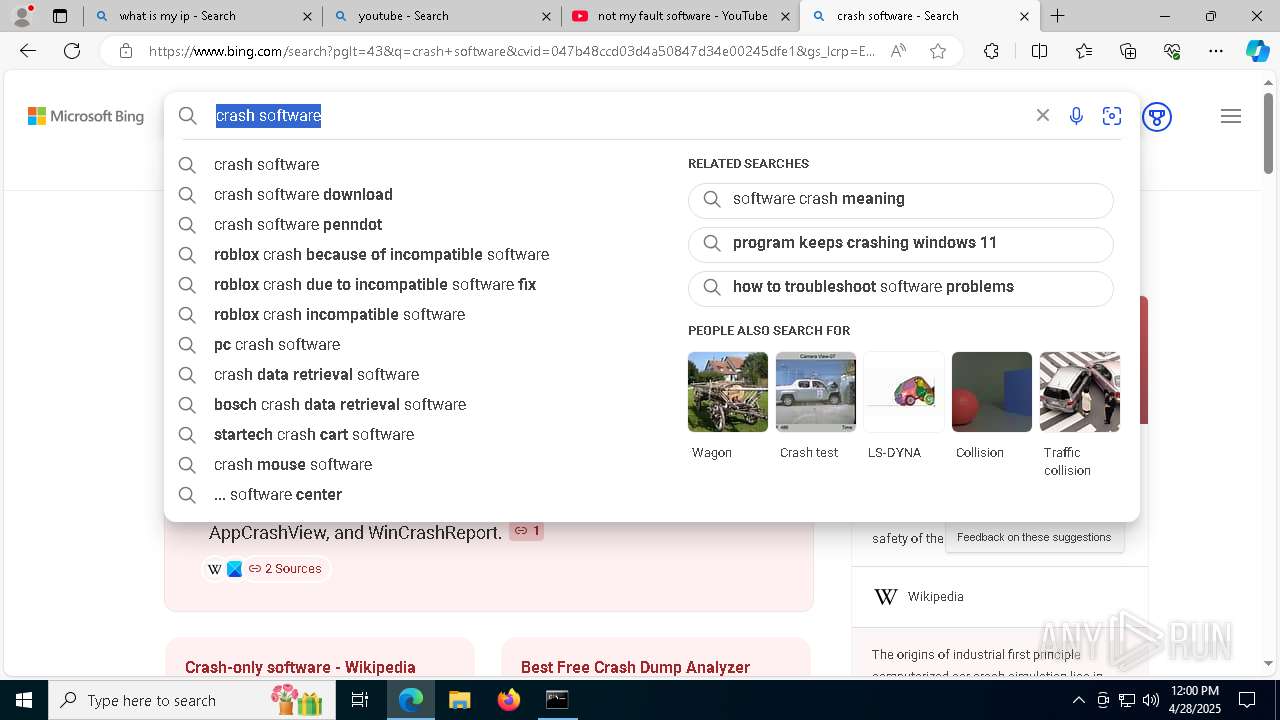This screenshot has width=1280, height=720.
Task: Open the terminal window in taskbar
Action: tap(557, 700)
